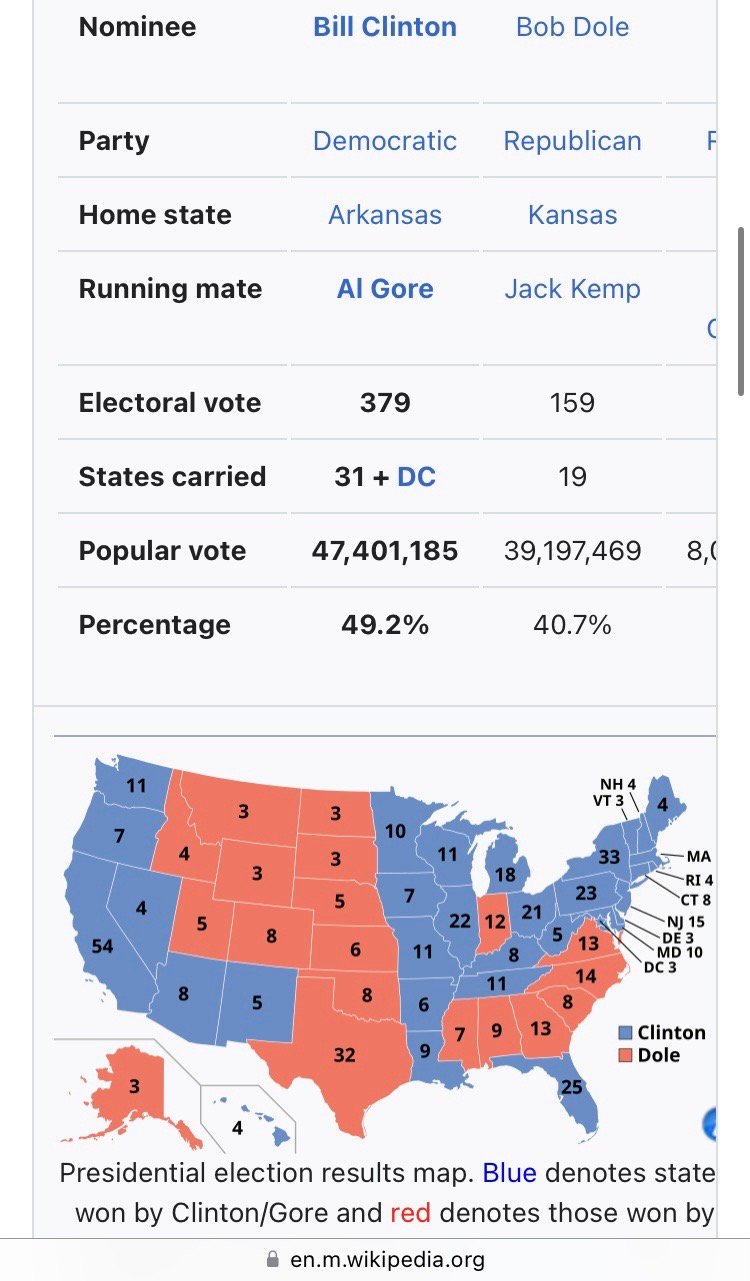Tap Texas on the election map
The height and width of the screenshot is (1281, 750).
click(340, 1055)
